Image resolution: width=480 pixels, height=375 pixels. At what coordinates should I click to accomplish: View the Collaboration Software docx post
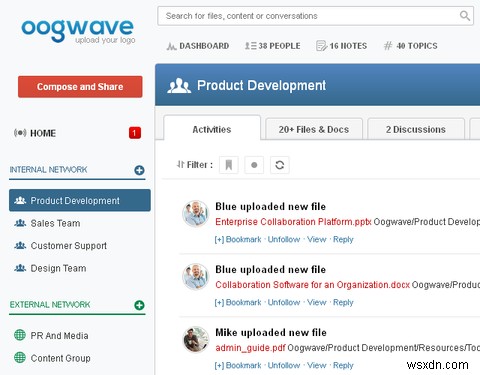coord(316,302)
